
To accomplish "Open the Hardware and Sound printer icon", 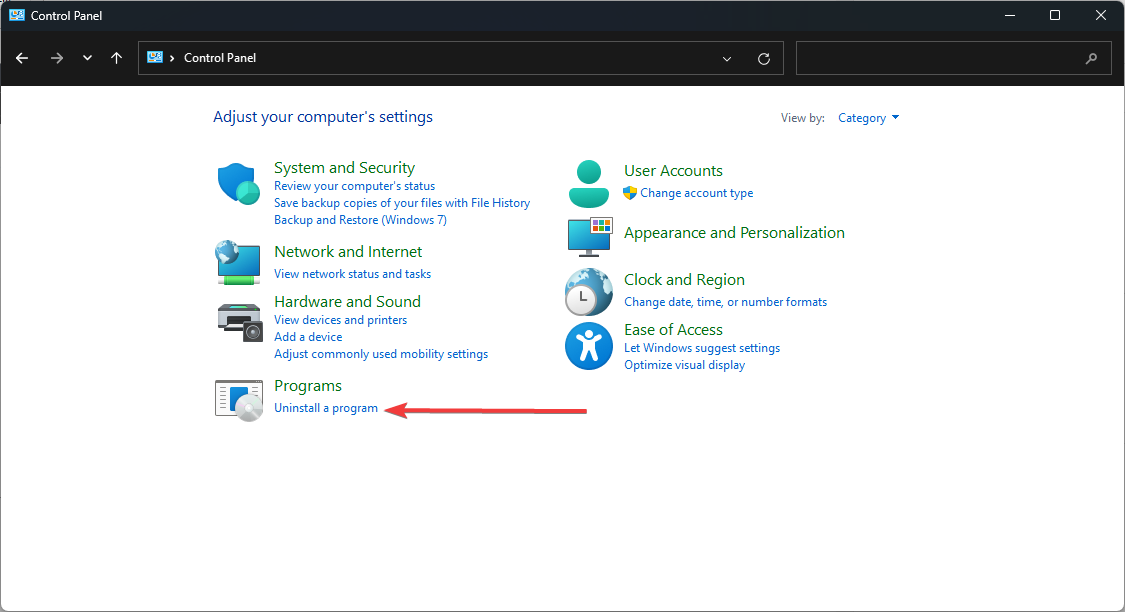I will click(239, 322).
